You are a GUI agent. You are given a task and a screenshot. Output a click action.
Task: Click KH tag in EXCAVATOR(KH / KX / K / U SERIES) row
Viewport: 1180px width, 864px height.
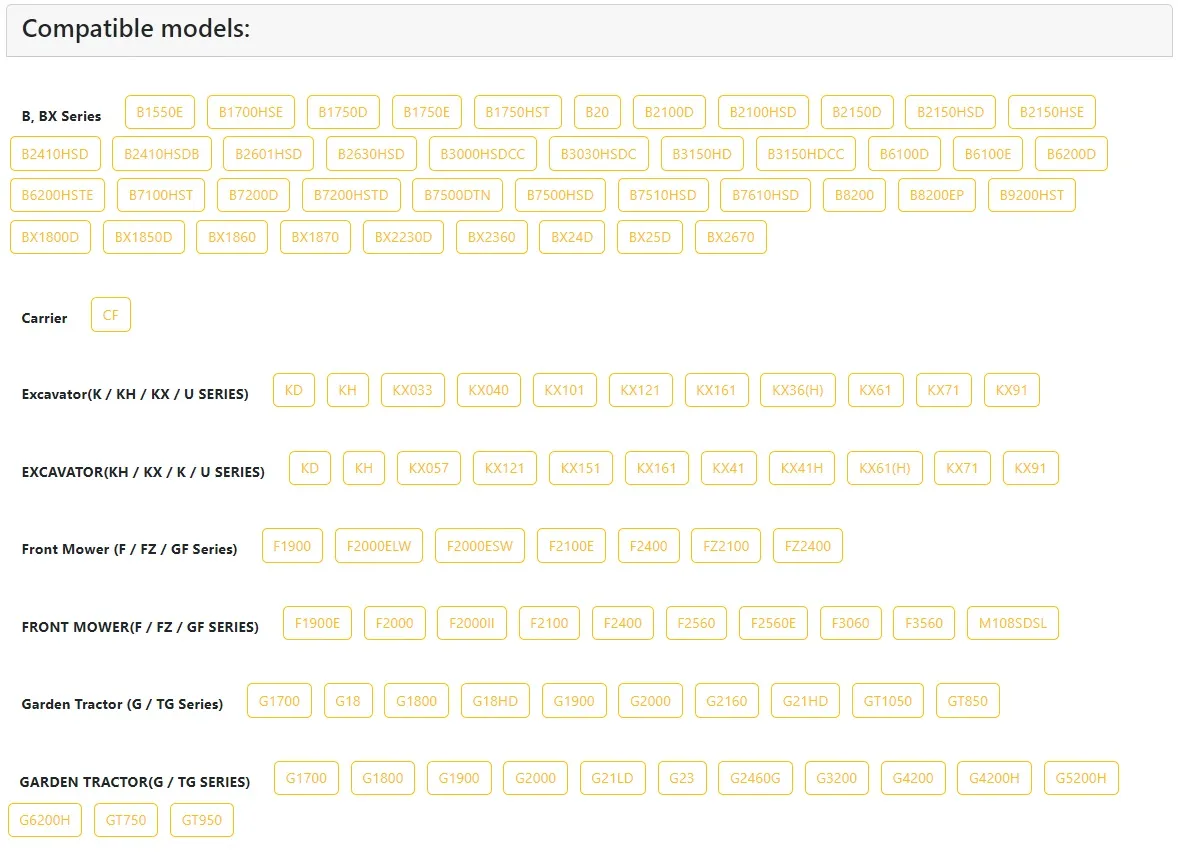pos(363,468)
